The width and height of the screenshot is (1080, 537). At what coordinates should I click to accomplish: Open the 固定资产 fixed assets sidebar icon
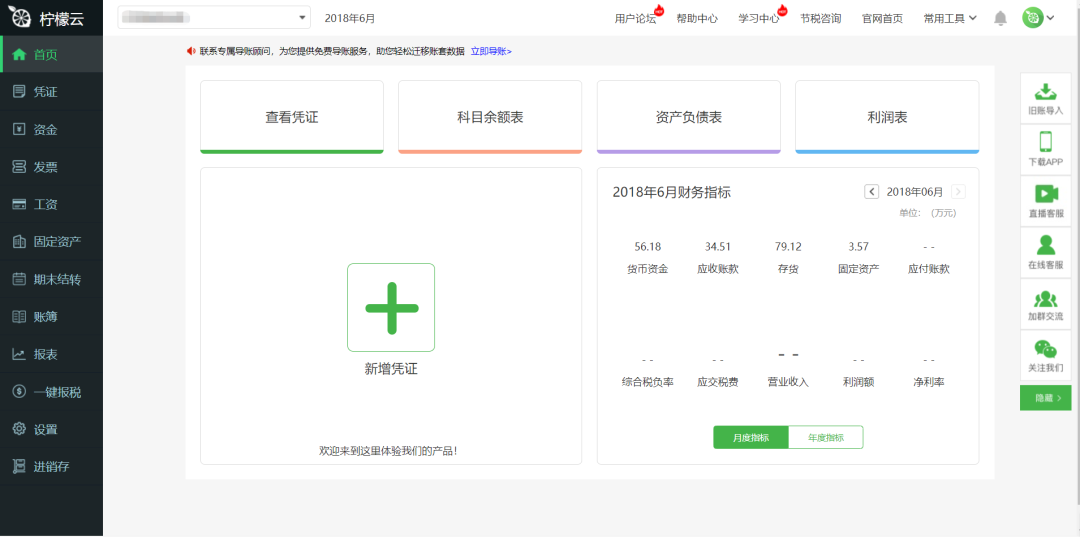pos(19,242)
